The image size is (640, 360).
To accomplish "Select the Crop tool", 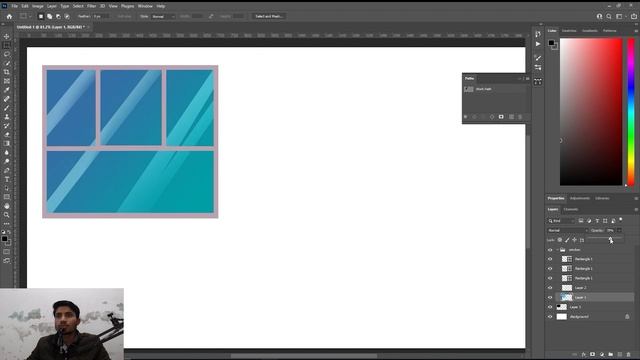I will coord(7,72).
